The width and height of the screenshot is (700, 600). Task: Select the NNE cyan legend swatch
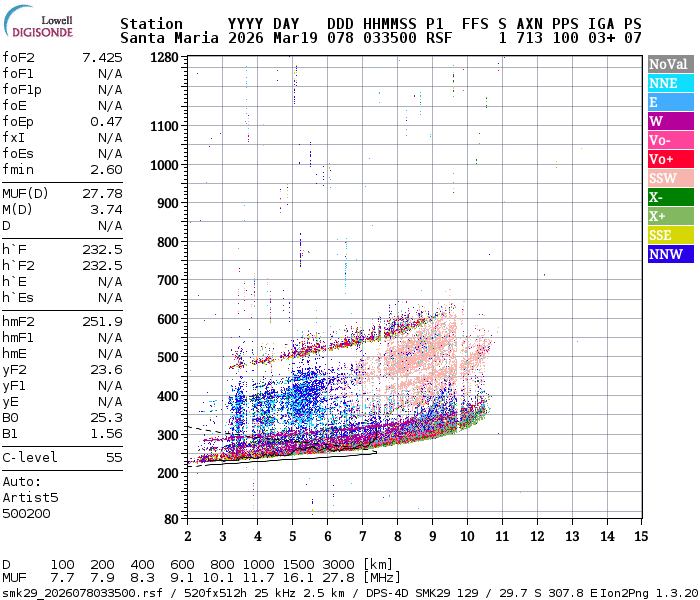[670, 84]
